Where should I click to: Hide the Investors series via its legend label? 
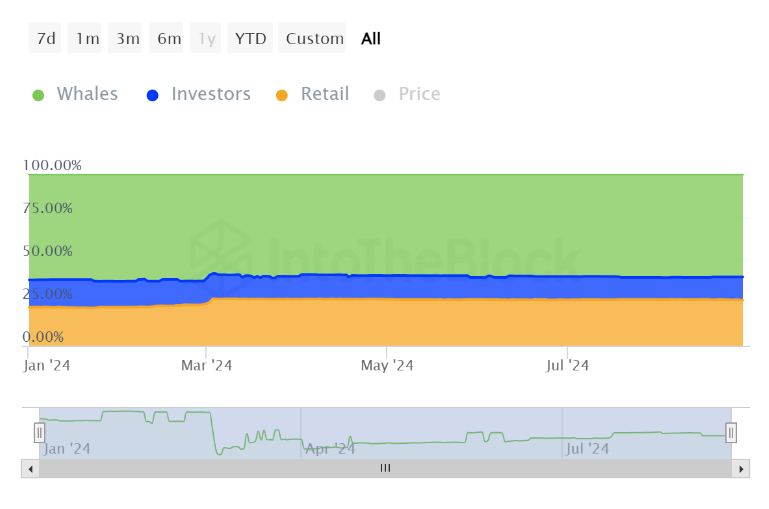click(x=211, y=94)
